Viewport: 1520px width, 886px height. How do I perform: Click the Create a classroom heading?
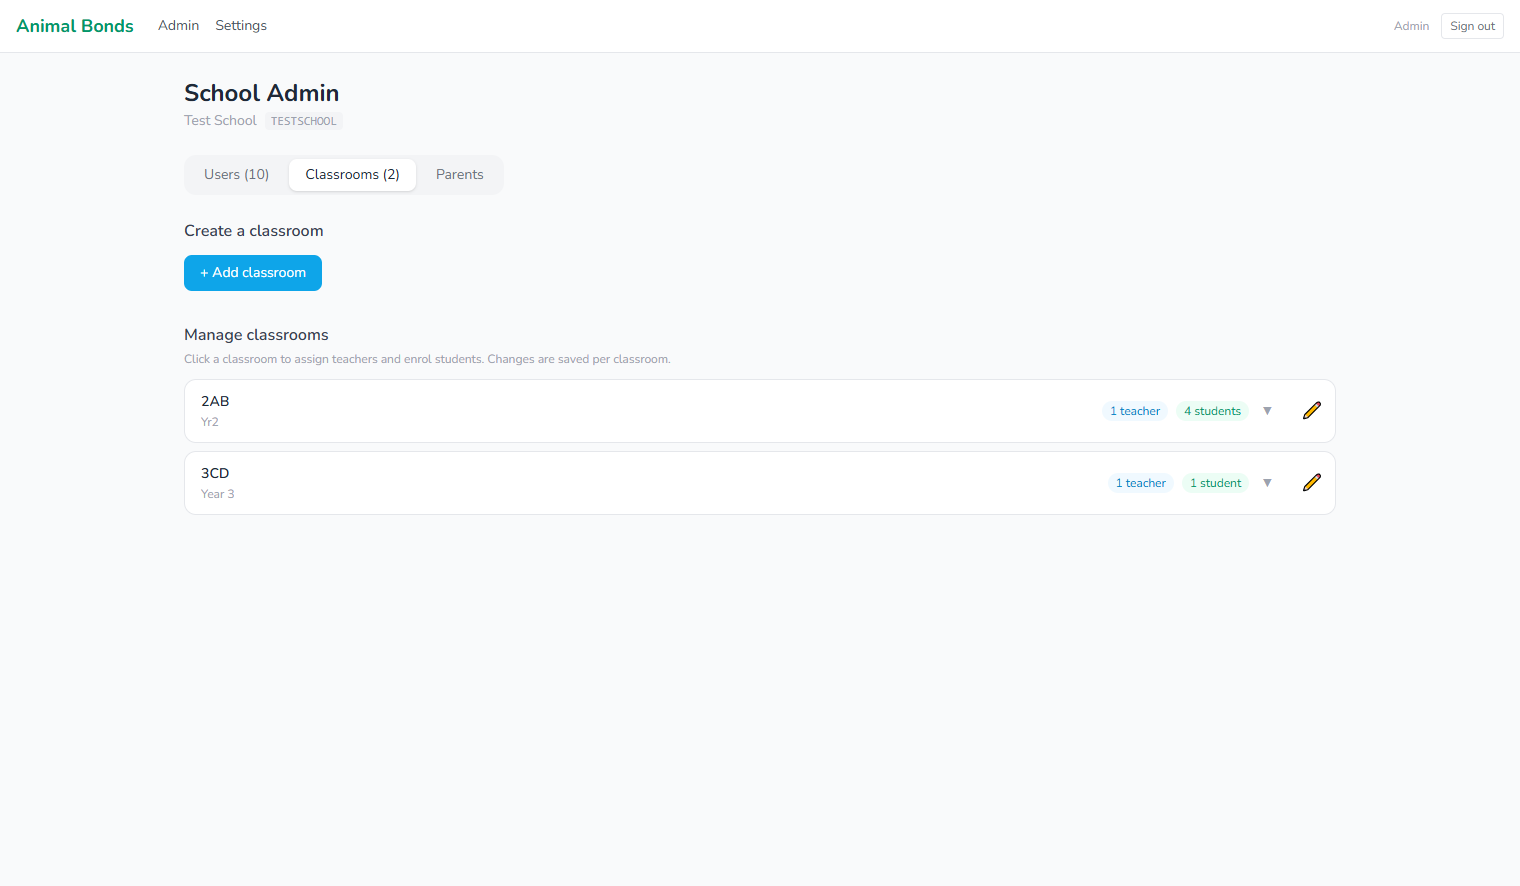pyautogui.click(x=254, y=231)
